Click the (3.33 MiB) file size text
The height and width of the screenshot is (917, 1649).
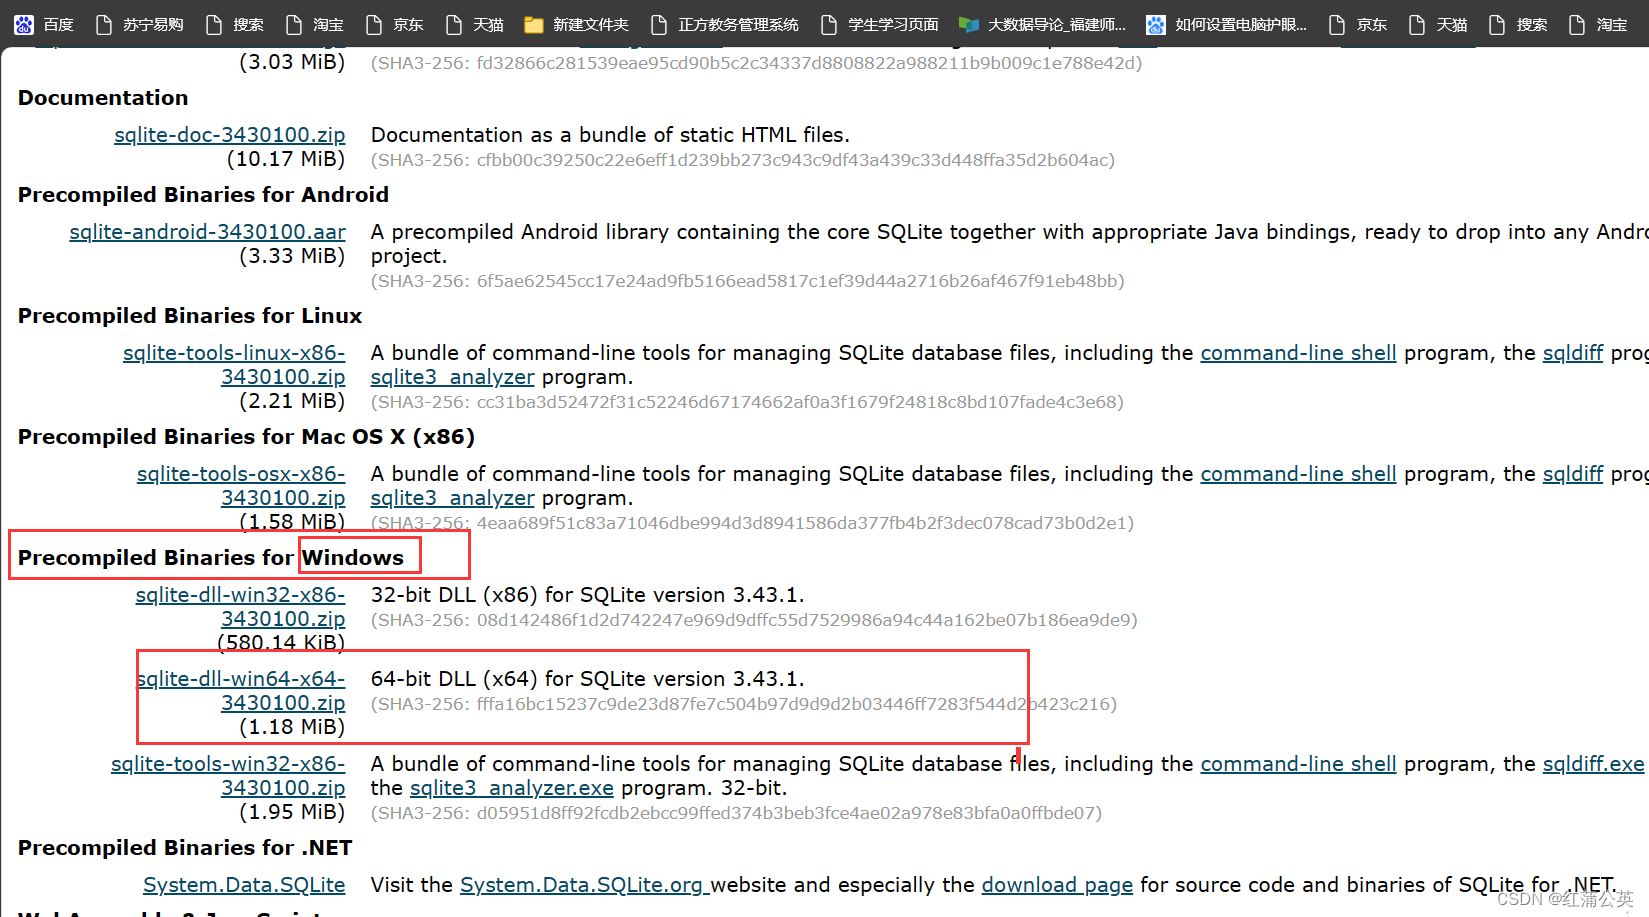292,256
